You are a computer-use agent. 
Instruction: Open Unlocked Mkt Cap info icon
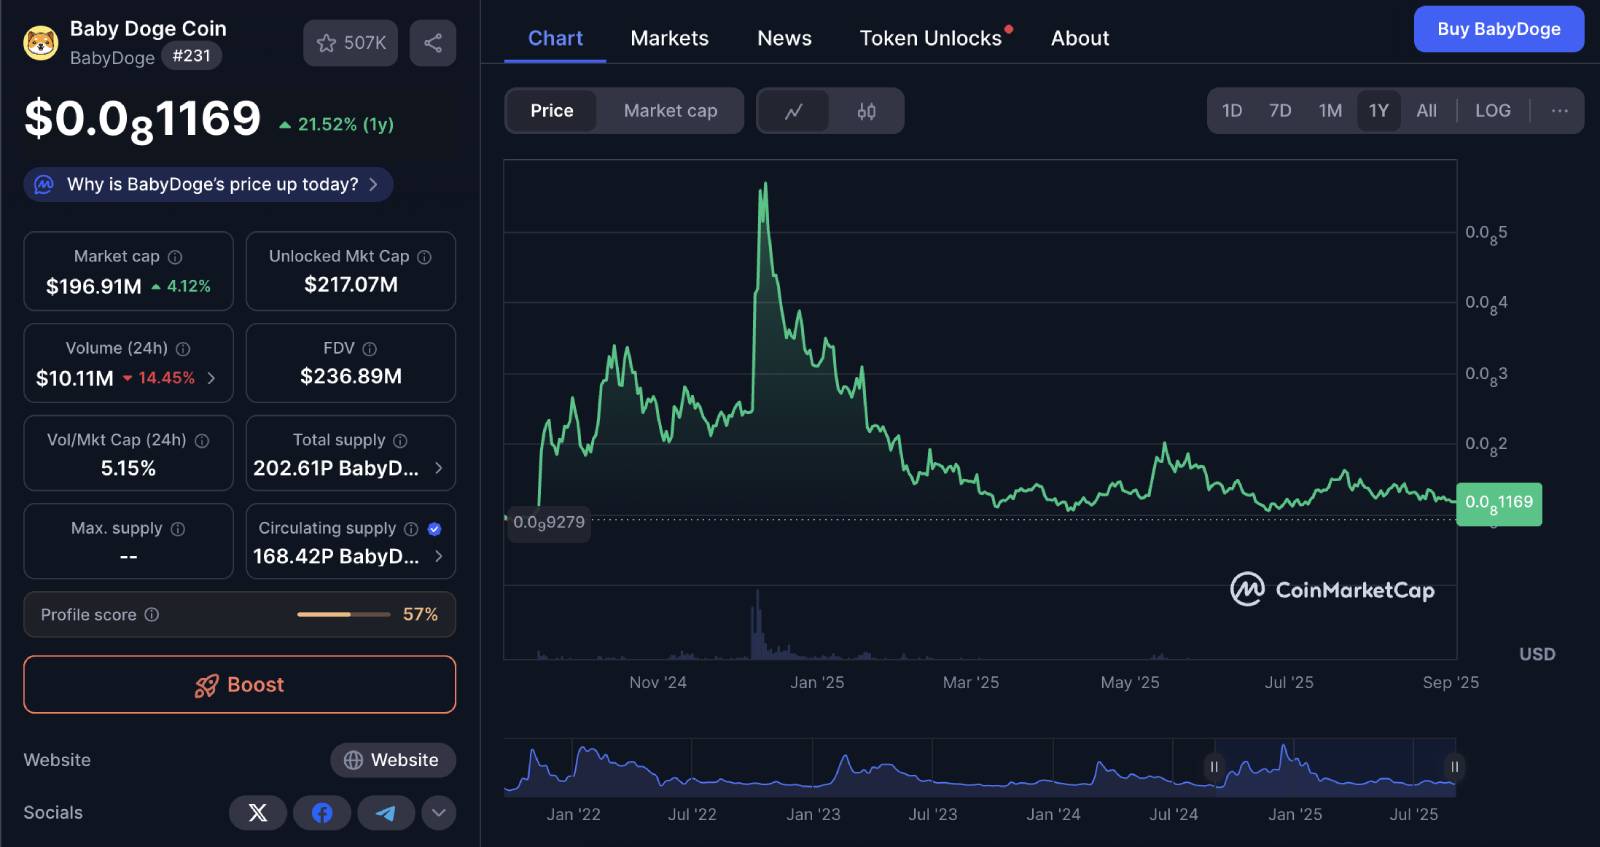[x=424, y=257]
